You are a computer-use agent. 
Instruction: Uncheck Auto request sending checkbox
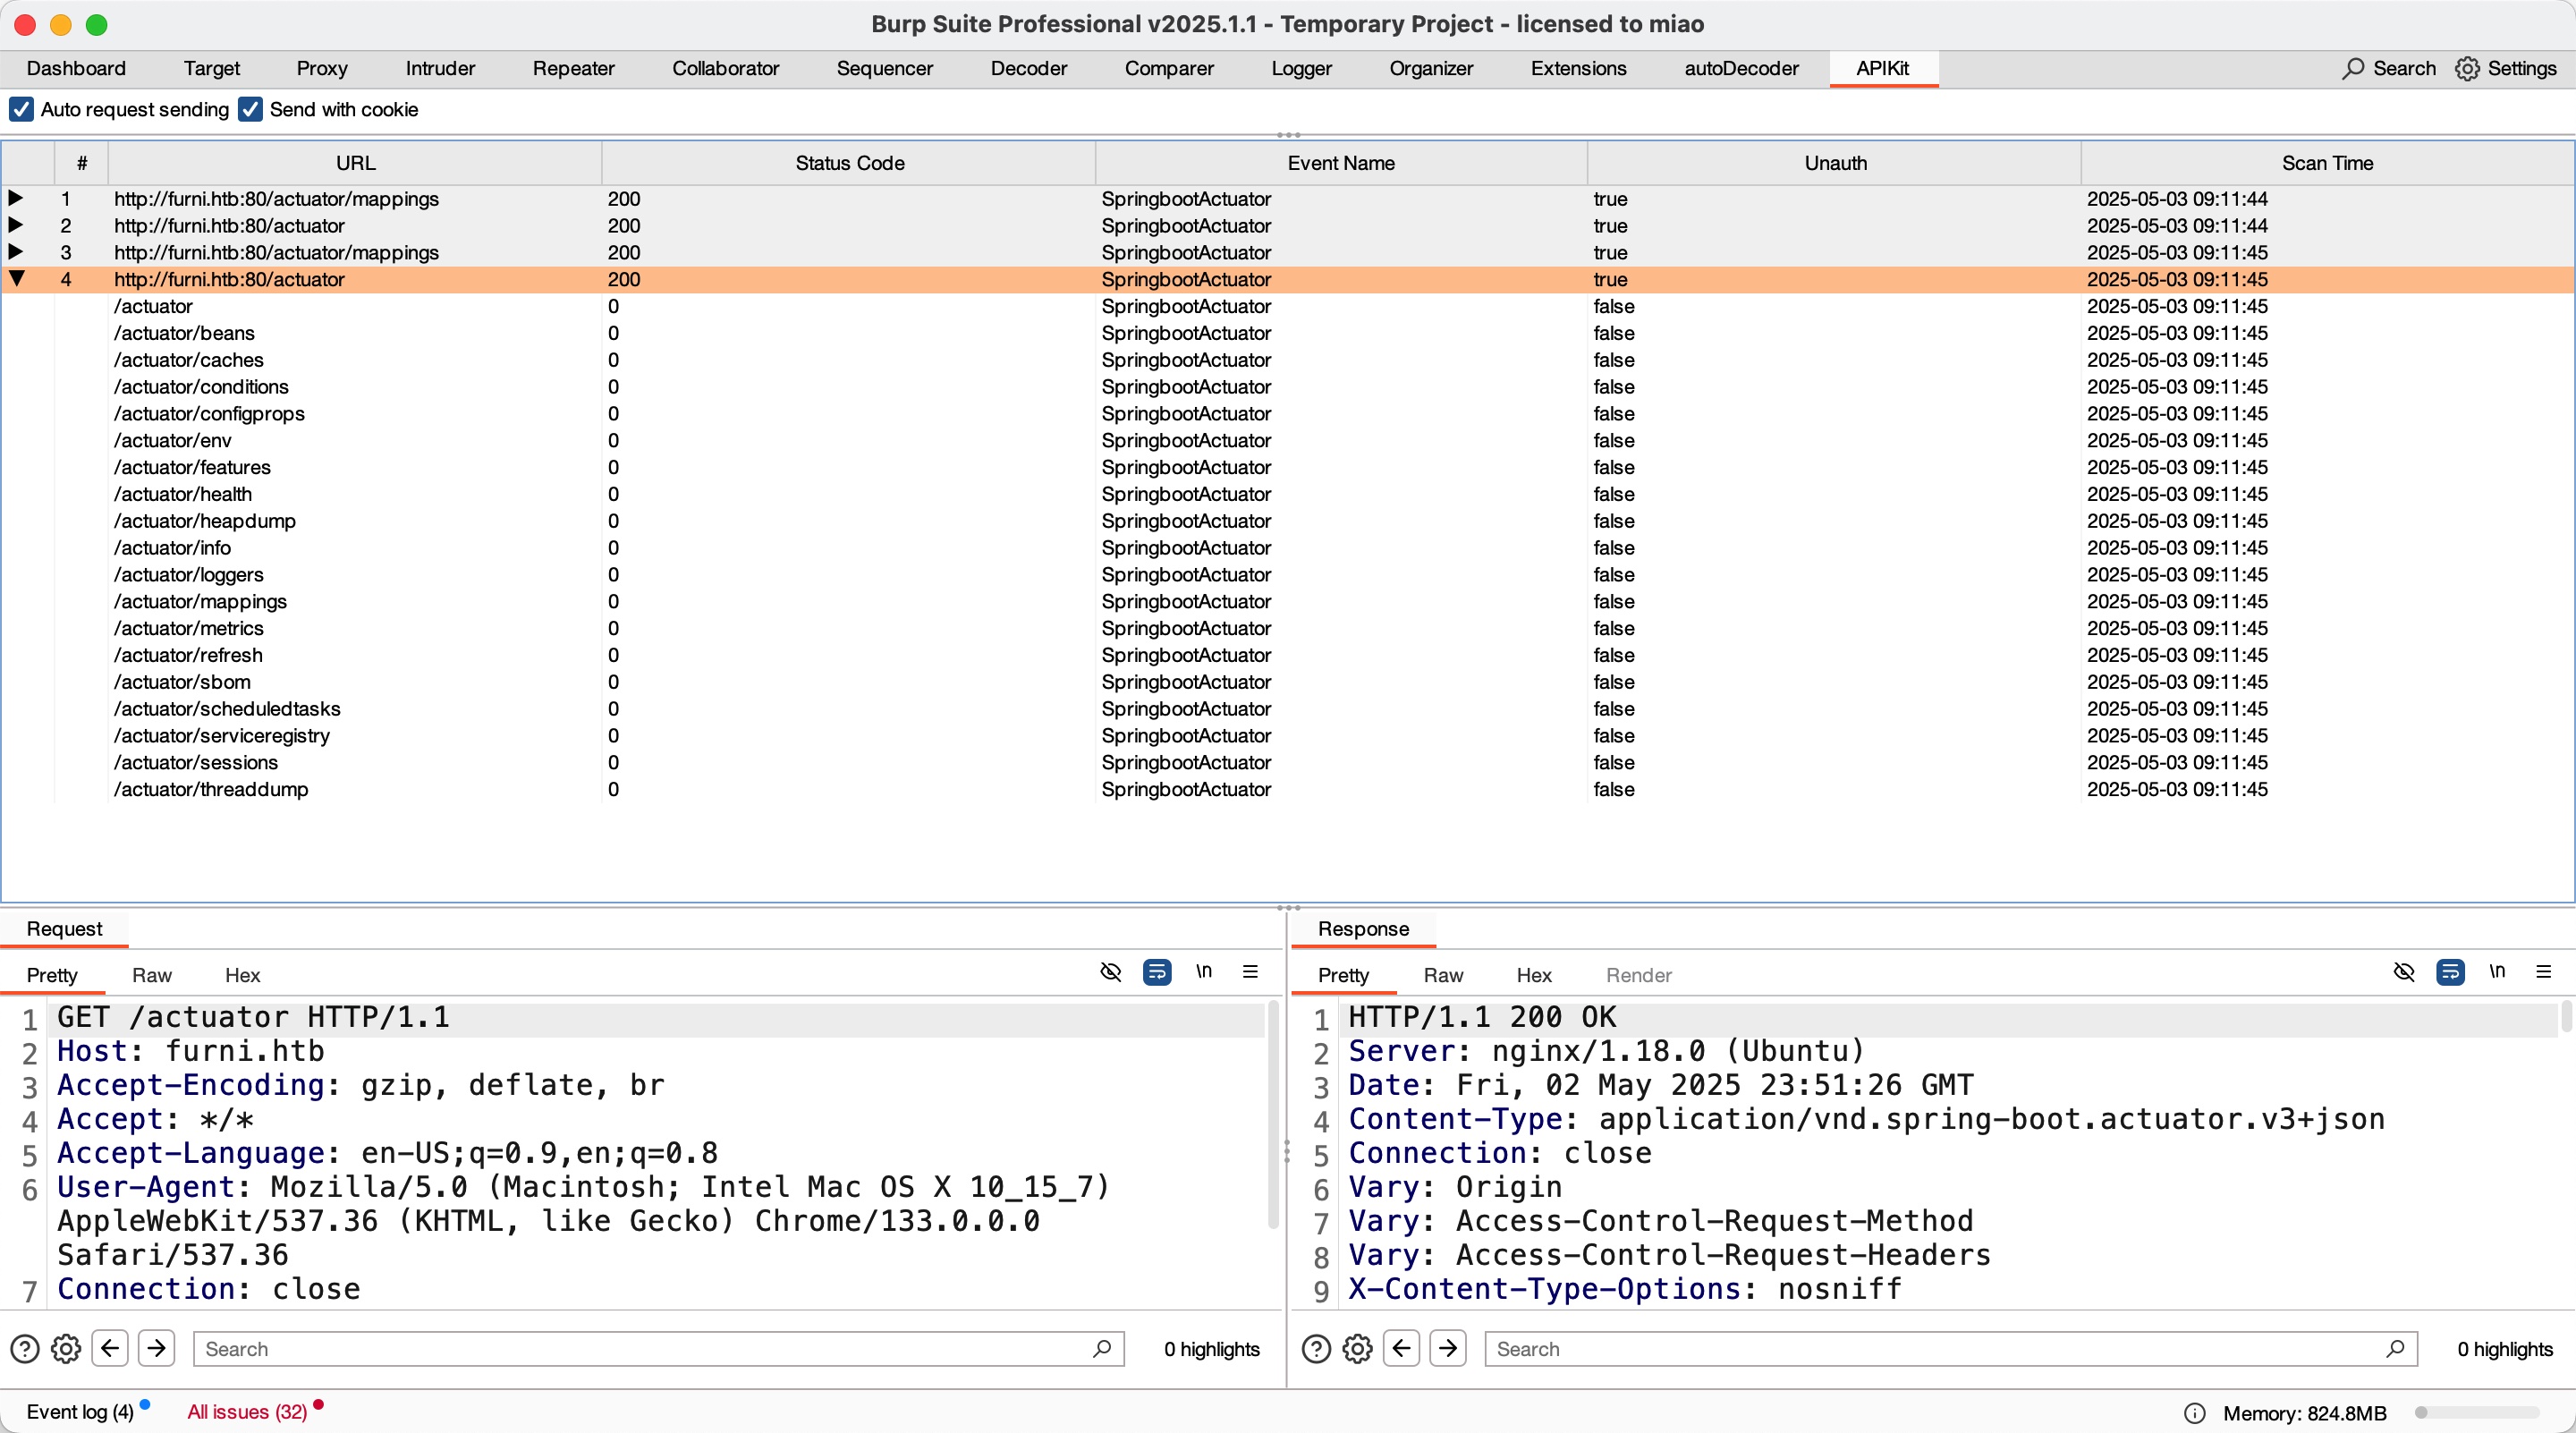(21, 109)
